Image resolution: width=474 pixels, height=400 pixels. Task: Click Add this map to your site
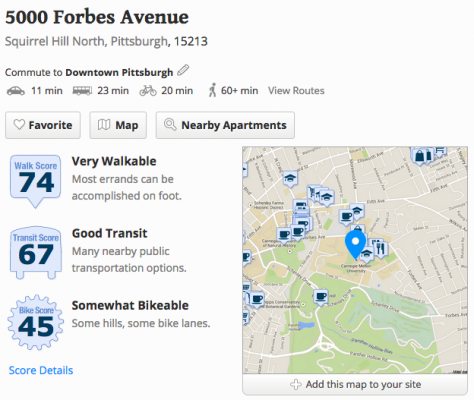(x=355, y=384)
